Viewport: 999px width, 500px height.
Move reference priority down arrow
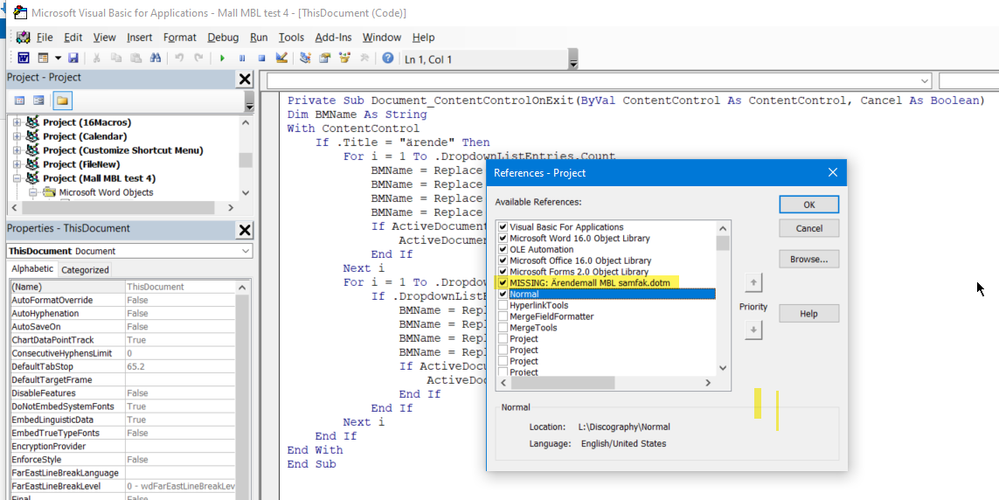[753, 330]
